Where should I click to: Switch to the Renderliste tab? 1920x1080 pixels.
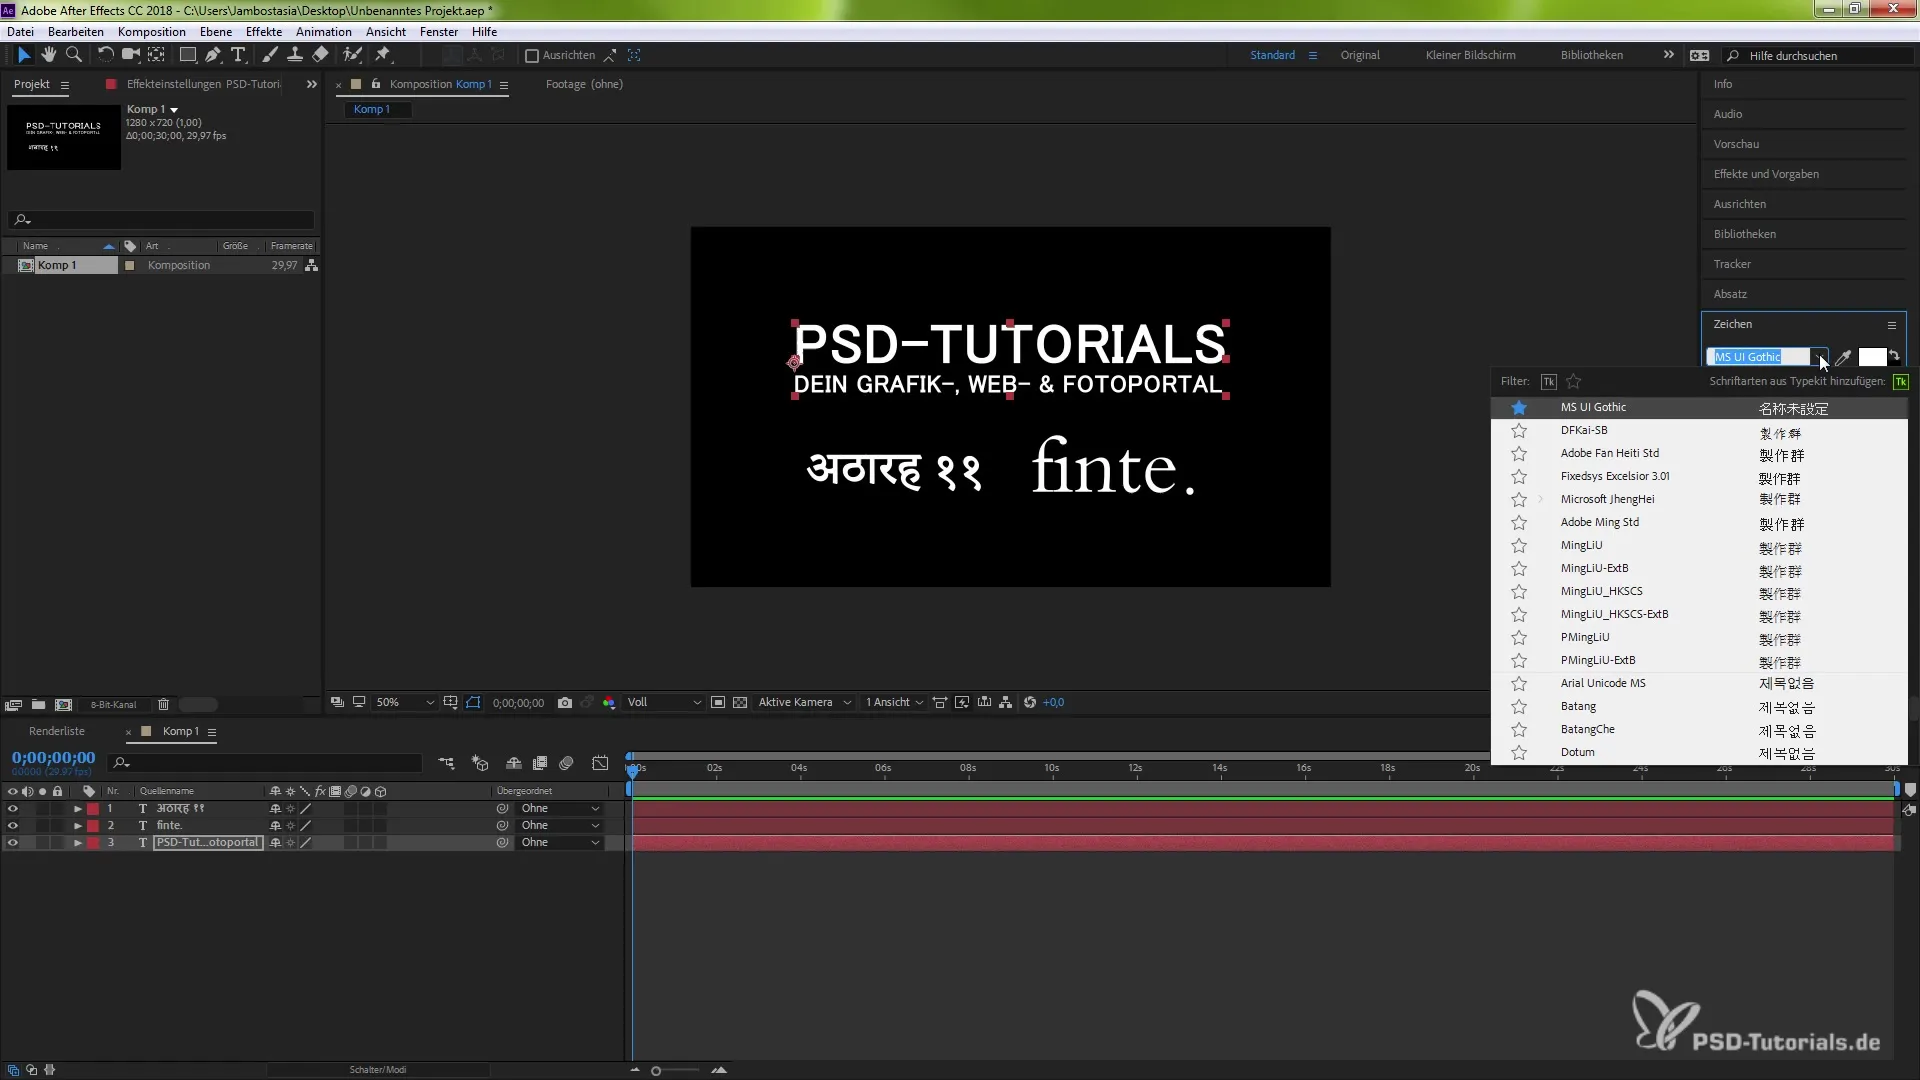coord(57,732)
